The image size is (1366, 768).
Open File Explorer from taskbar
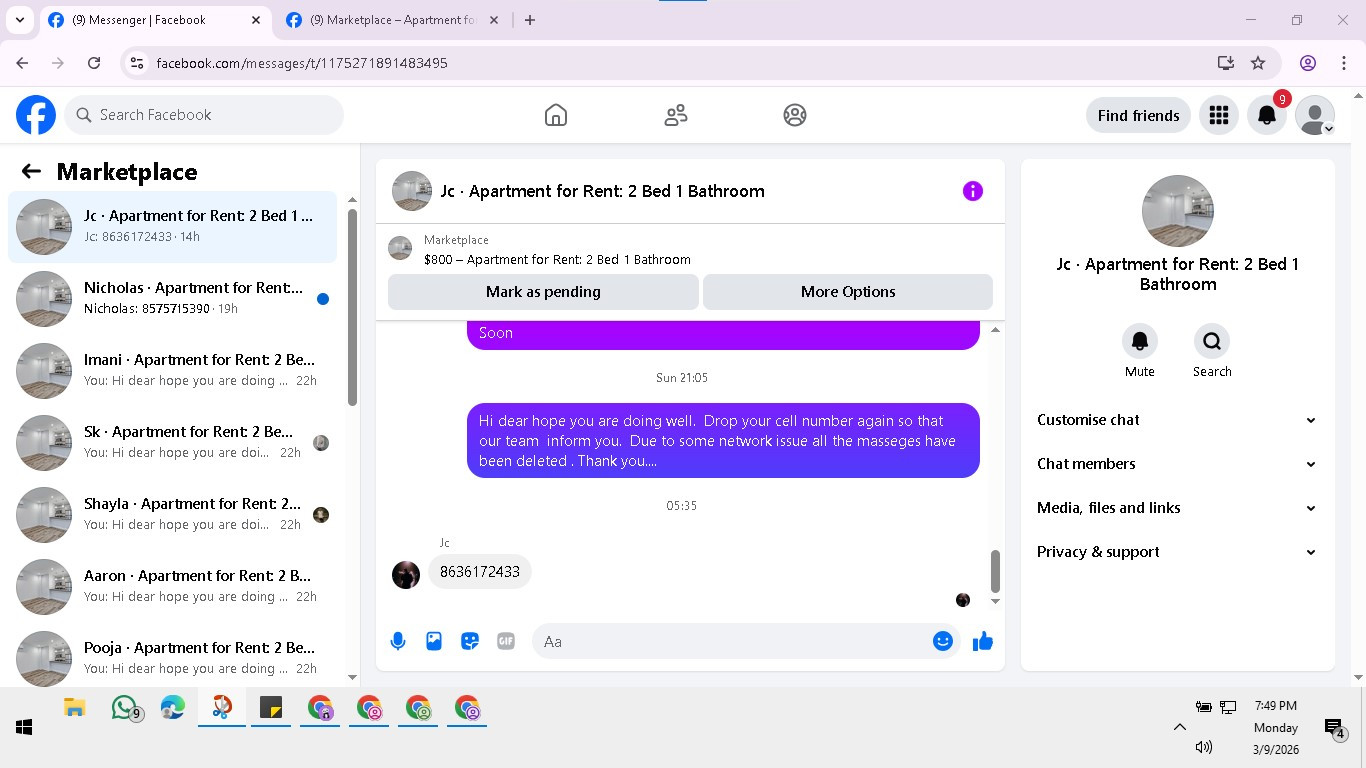(x=75, y=708)
